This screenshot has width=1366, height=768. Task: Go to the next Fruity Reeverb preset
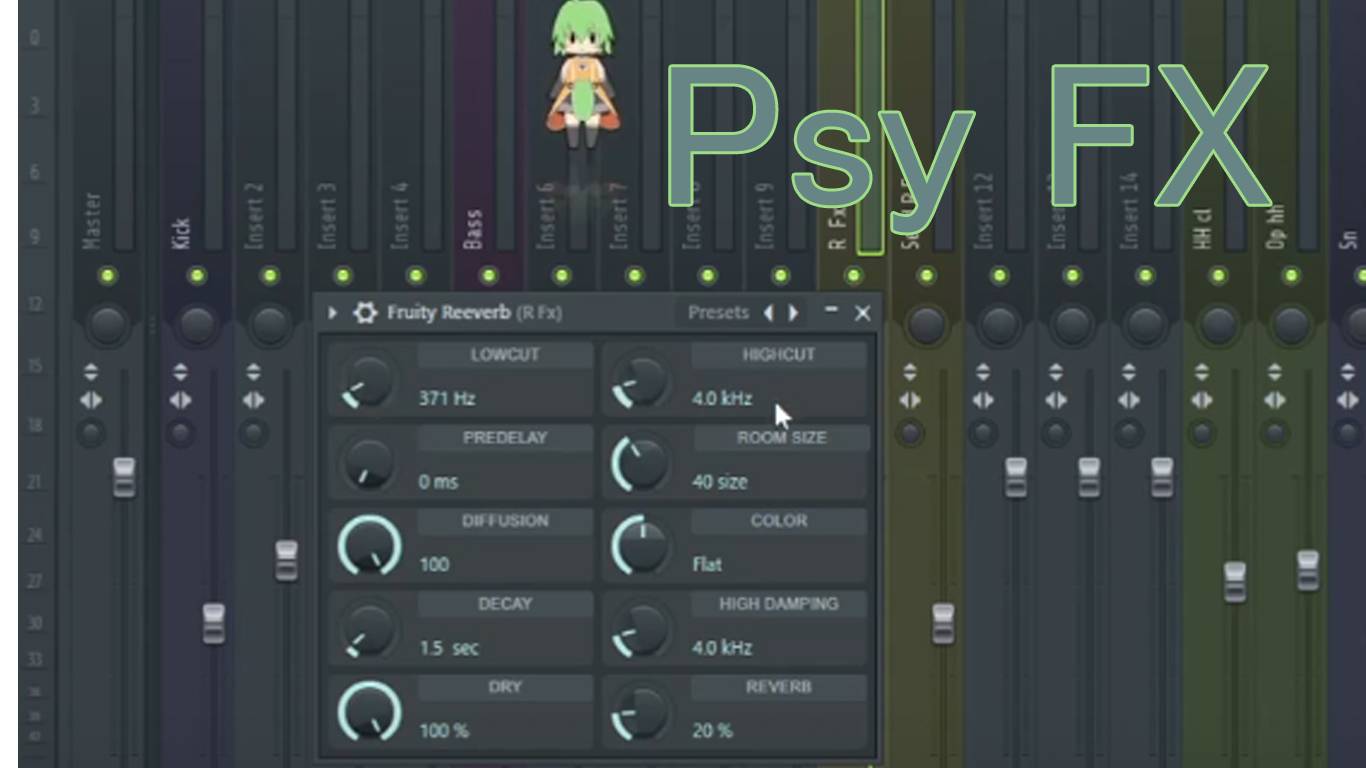pyautogui.click(x=793, y=313)
